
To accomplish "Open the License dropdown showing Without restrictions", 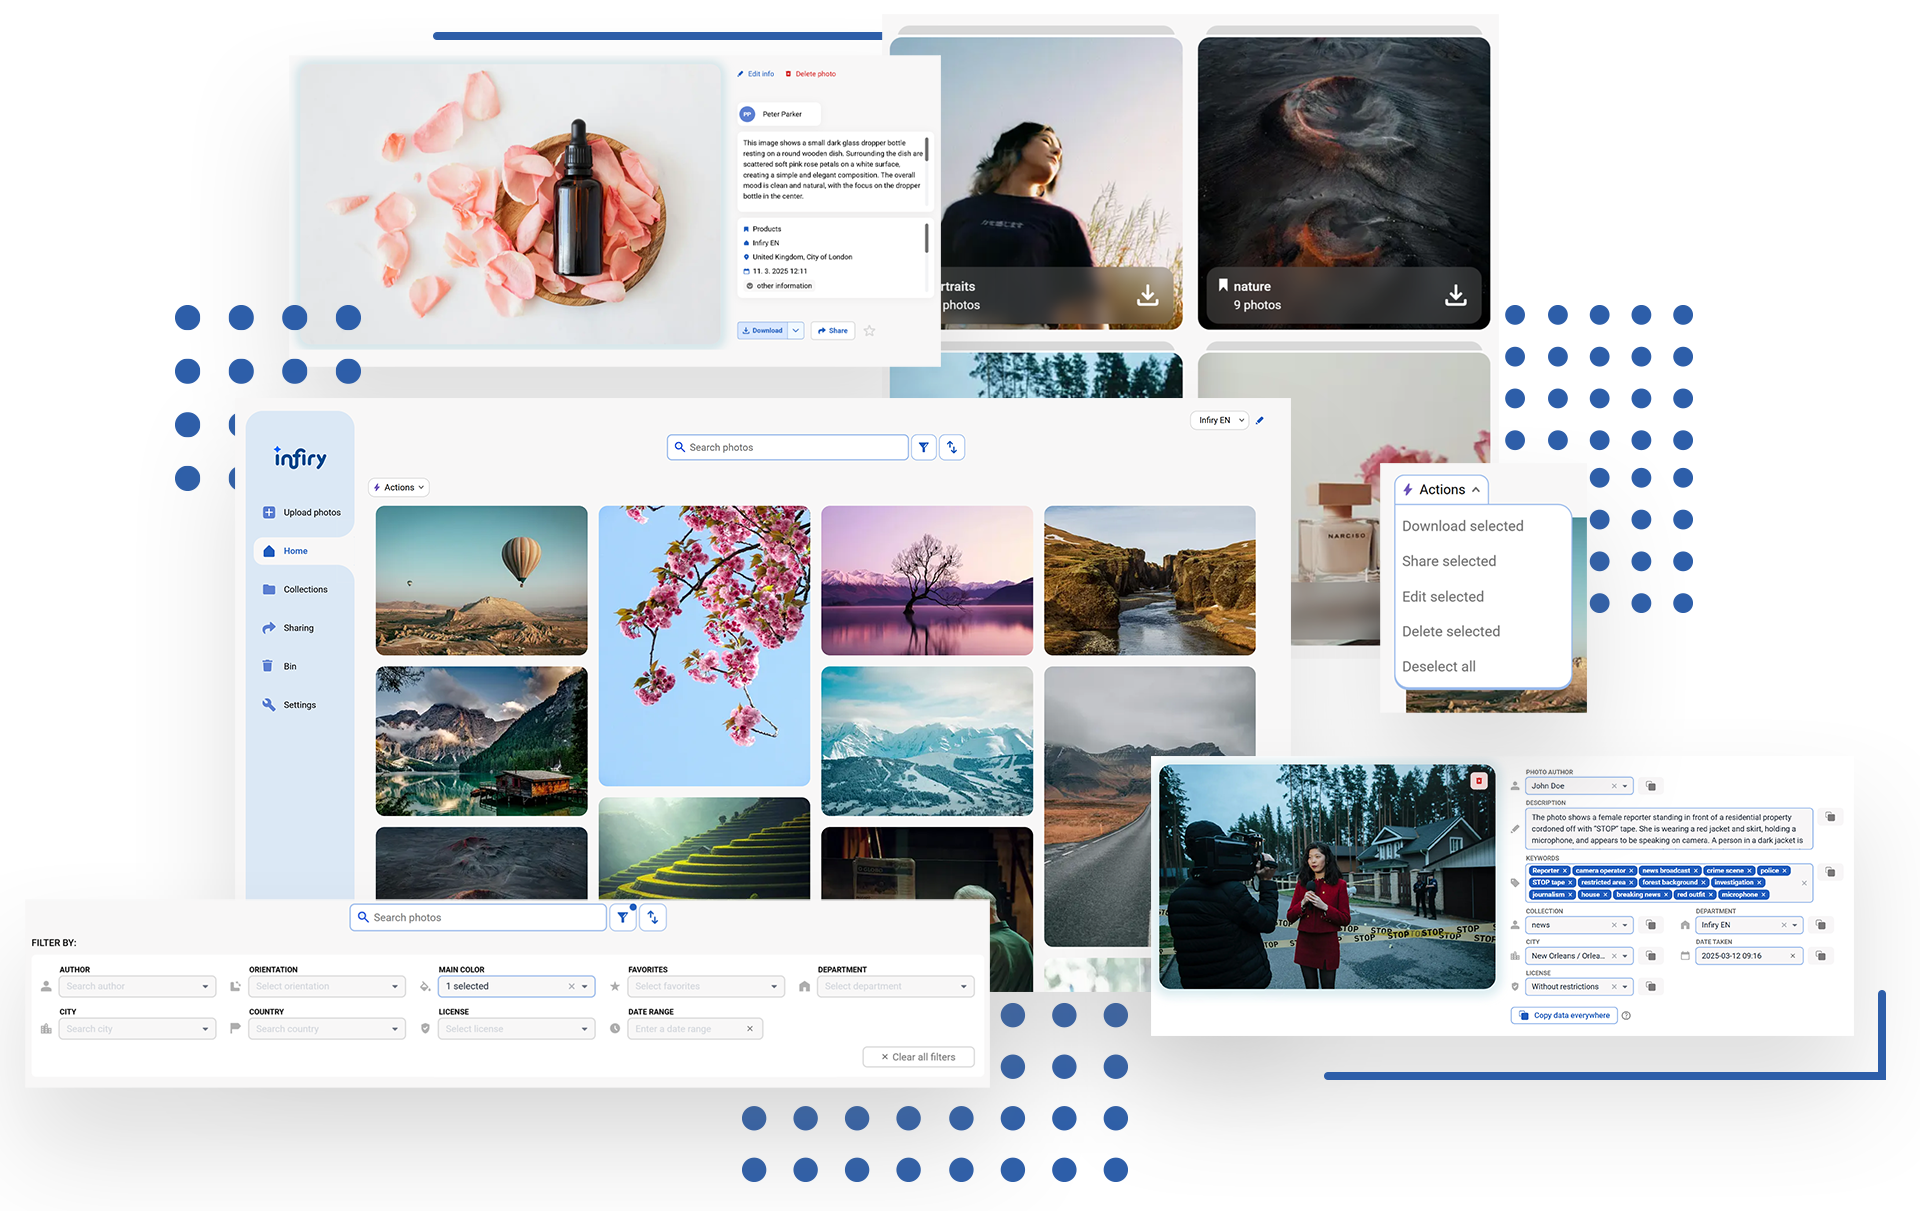I will pyautogui.click(x=1579, y=986).
